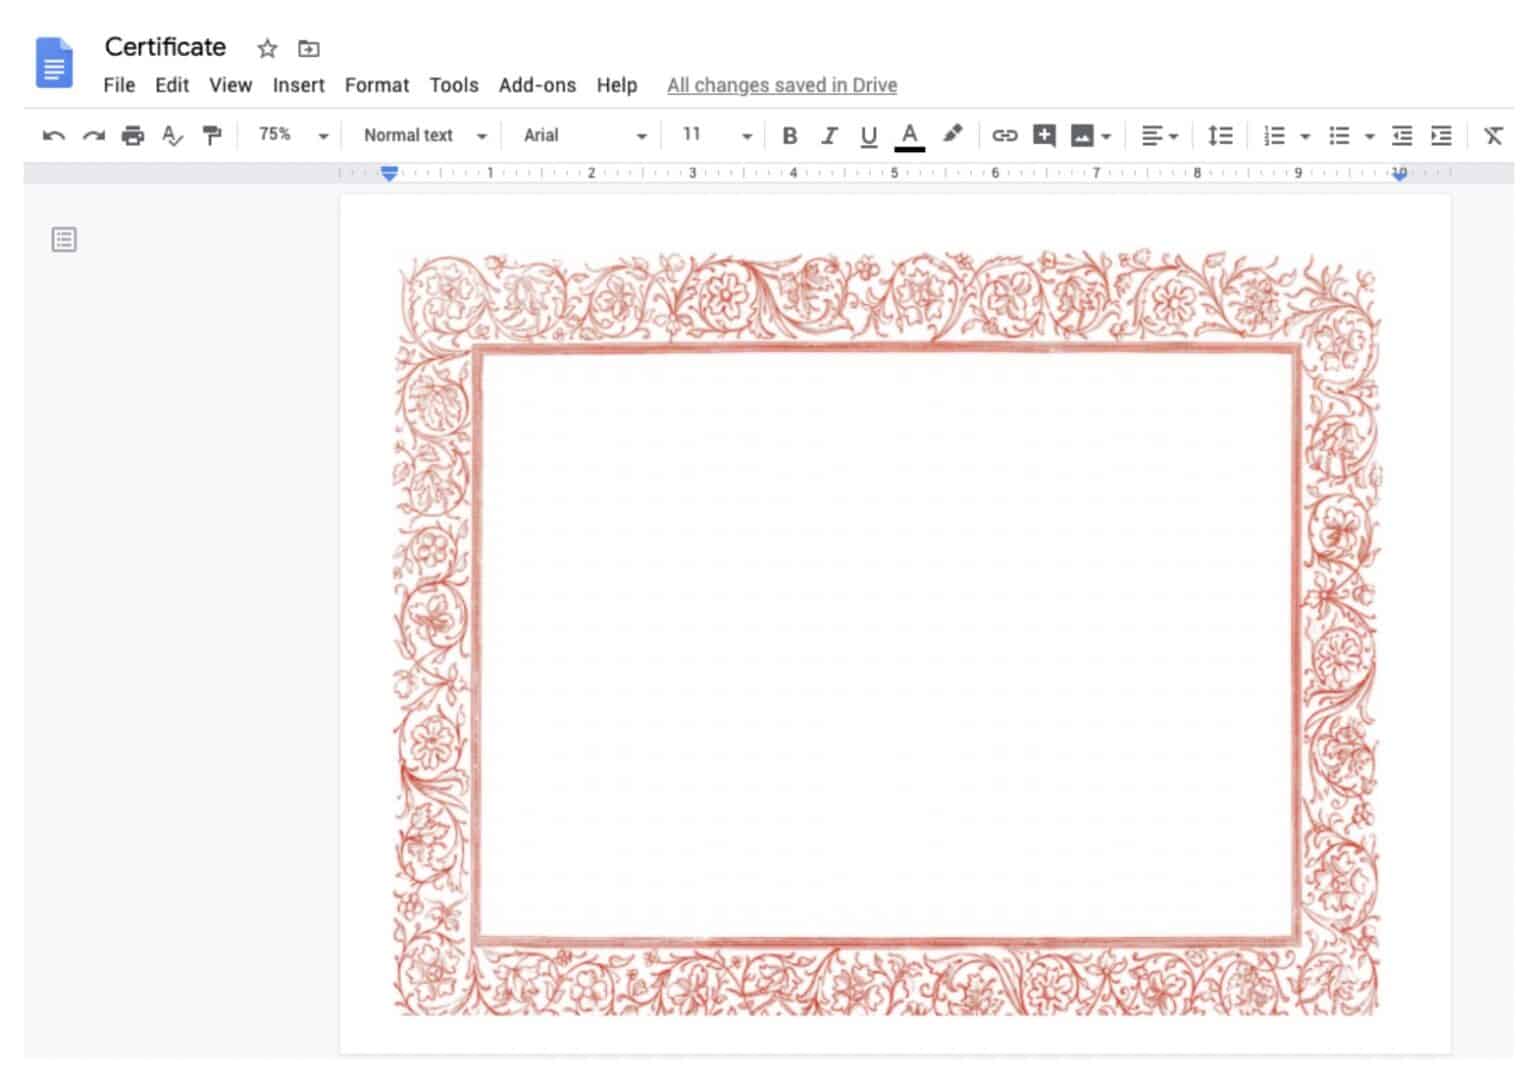The height and width of the screenshot is (1079, 1536).
Task: Go to Docs home via blue logo
Action: [x=54, y=63]
